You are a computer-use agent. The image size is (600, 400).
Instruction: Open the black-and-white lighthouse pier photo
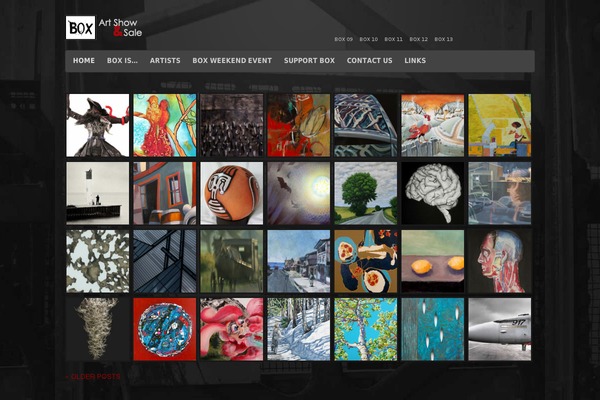pos(98,193)
